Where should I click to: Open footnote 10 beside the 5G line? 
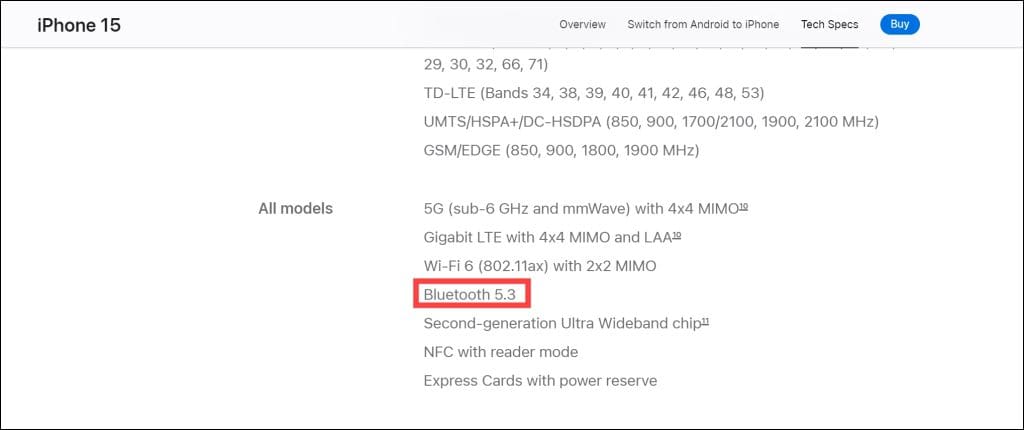tap(744, 207)
